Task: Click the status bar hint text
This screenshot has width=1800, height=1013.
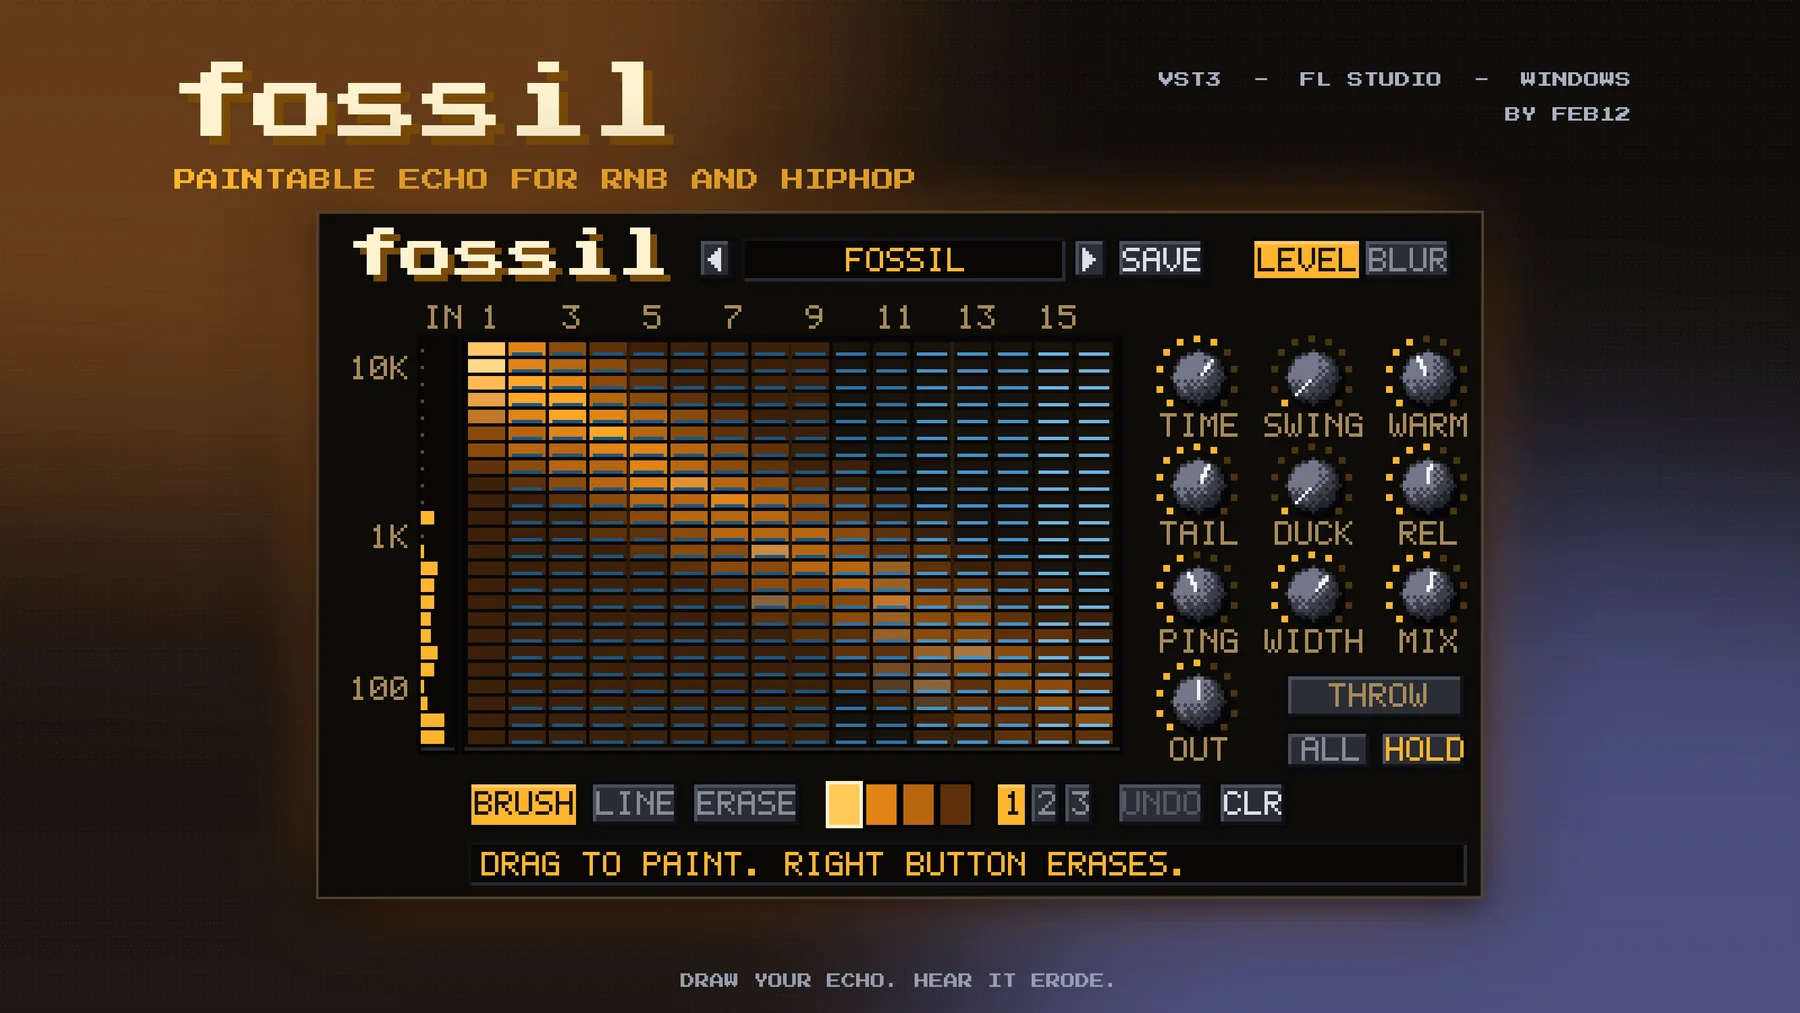Action: tap(831, 865)
